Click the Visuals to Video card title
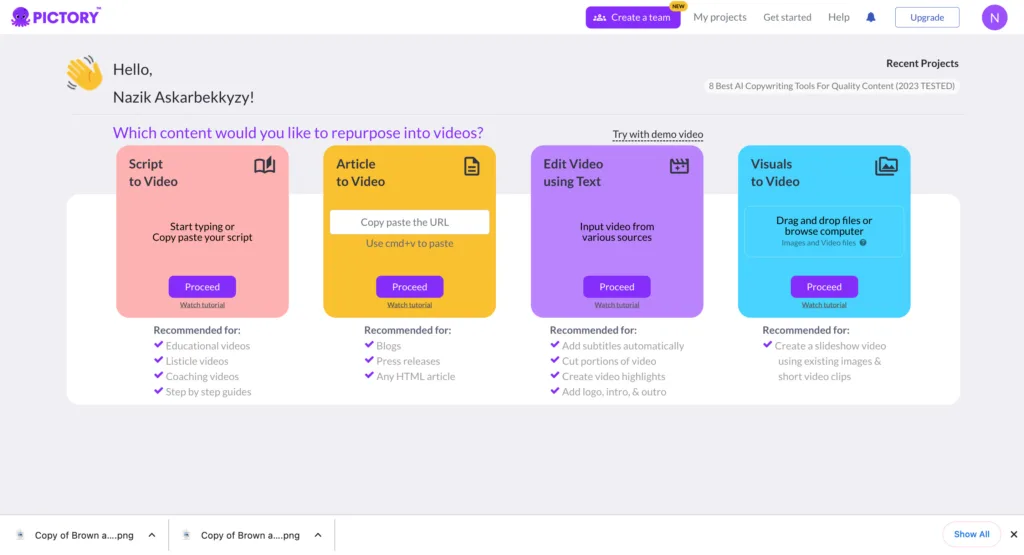 (775, 172)
